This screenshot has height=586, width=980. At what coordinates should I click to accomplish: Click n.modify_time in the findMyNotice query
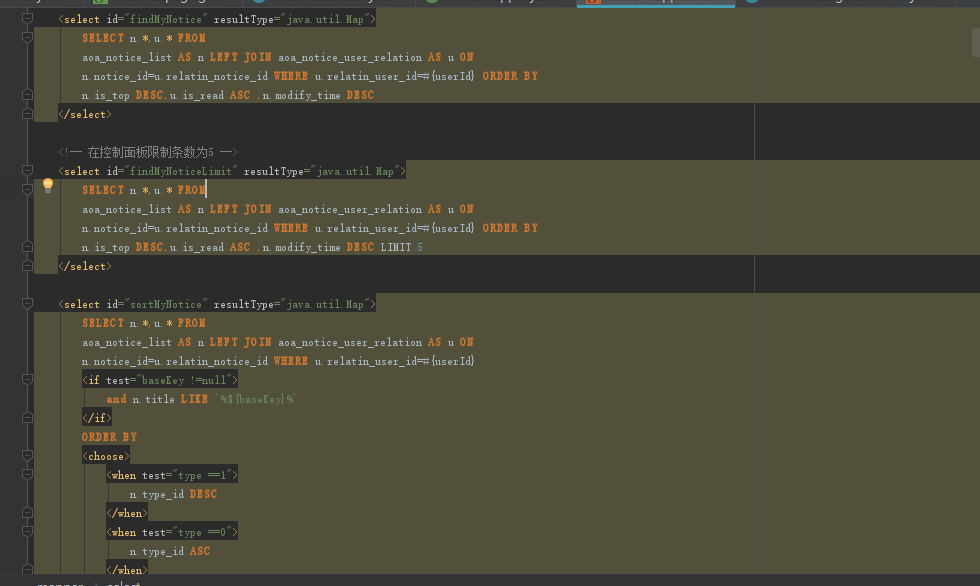coord(301,96)
